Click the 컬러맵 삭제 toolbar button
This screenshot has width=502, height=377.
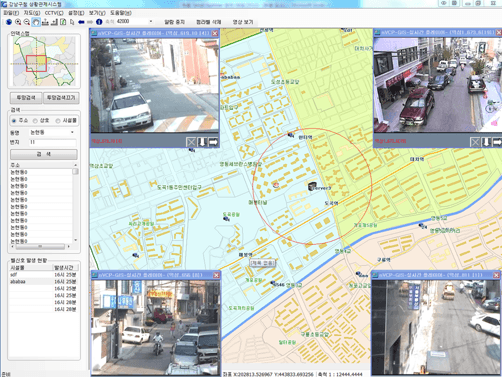[209, 22]
